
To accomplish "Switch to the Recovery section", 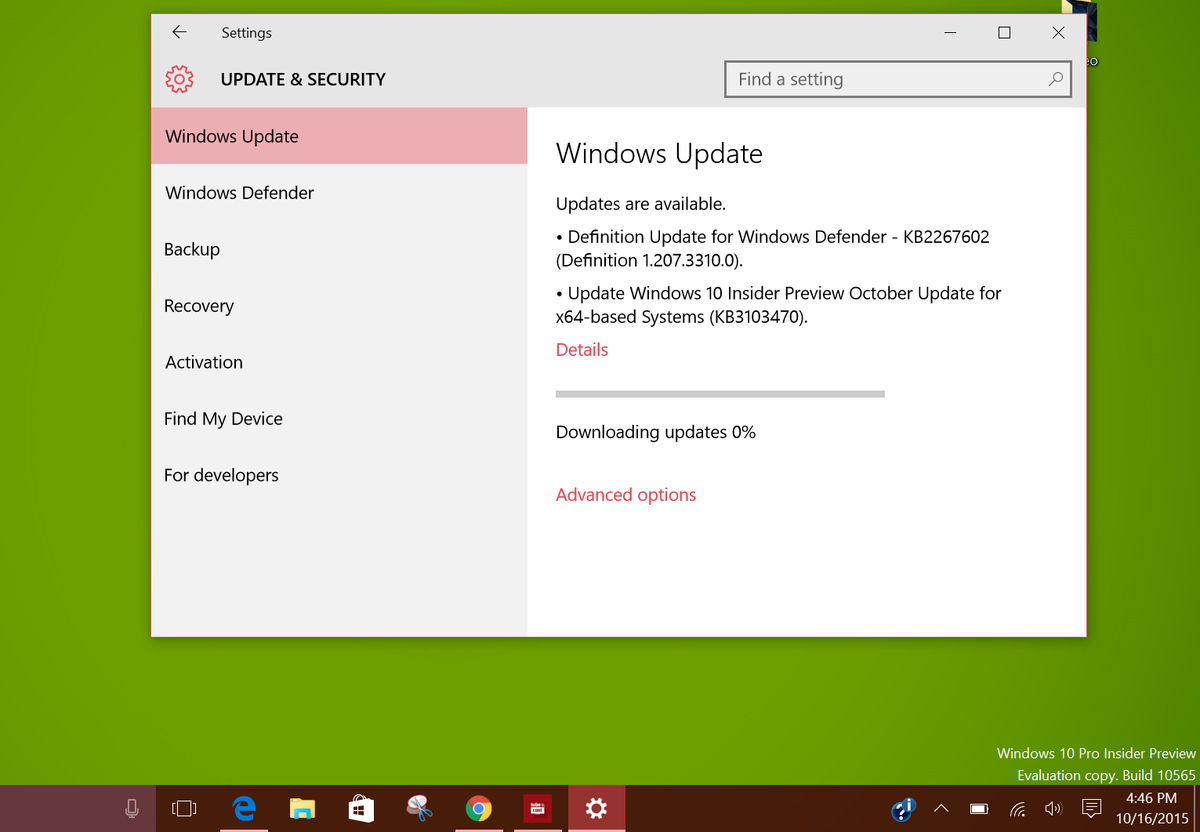I will [198, 305].
